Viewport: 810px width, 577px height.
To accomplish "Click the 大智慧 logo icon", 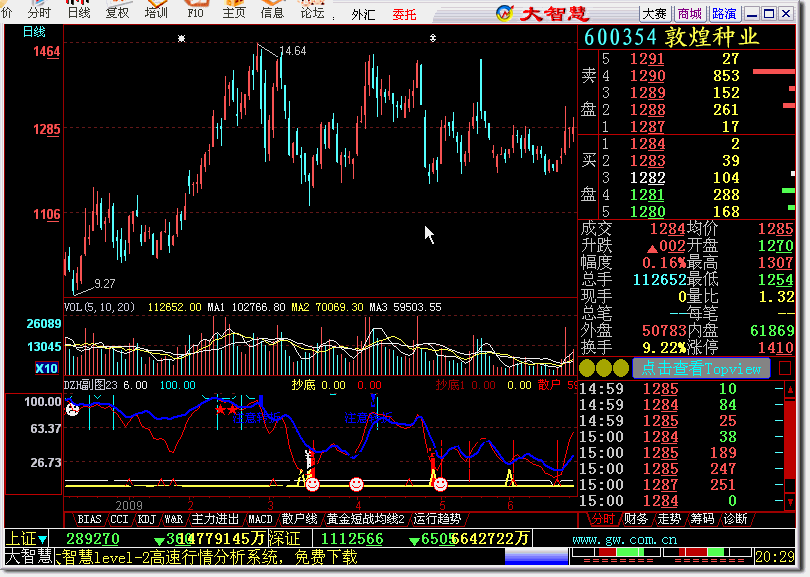I will (504, 13).
